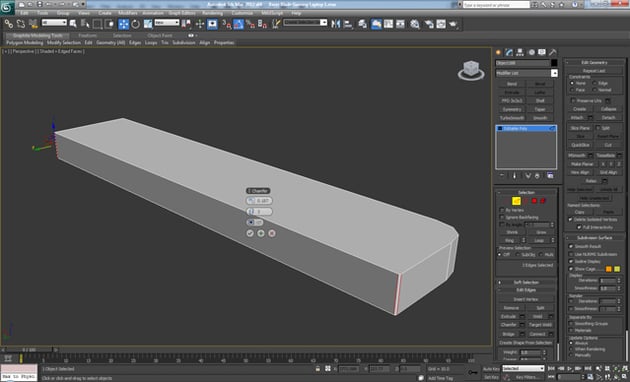Click the Play Animation control
Viewport: 630px width, 382px height.
pos(570,368)
